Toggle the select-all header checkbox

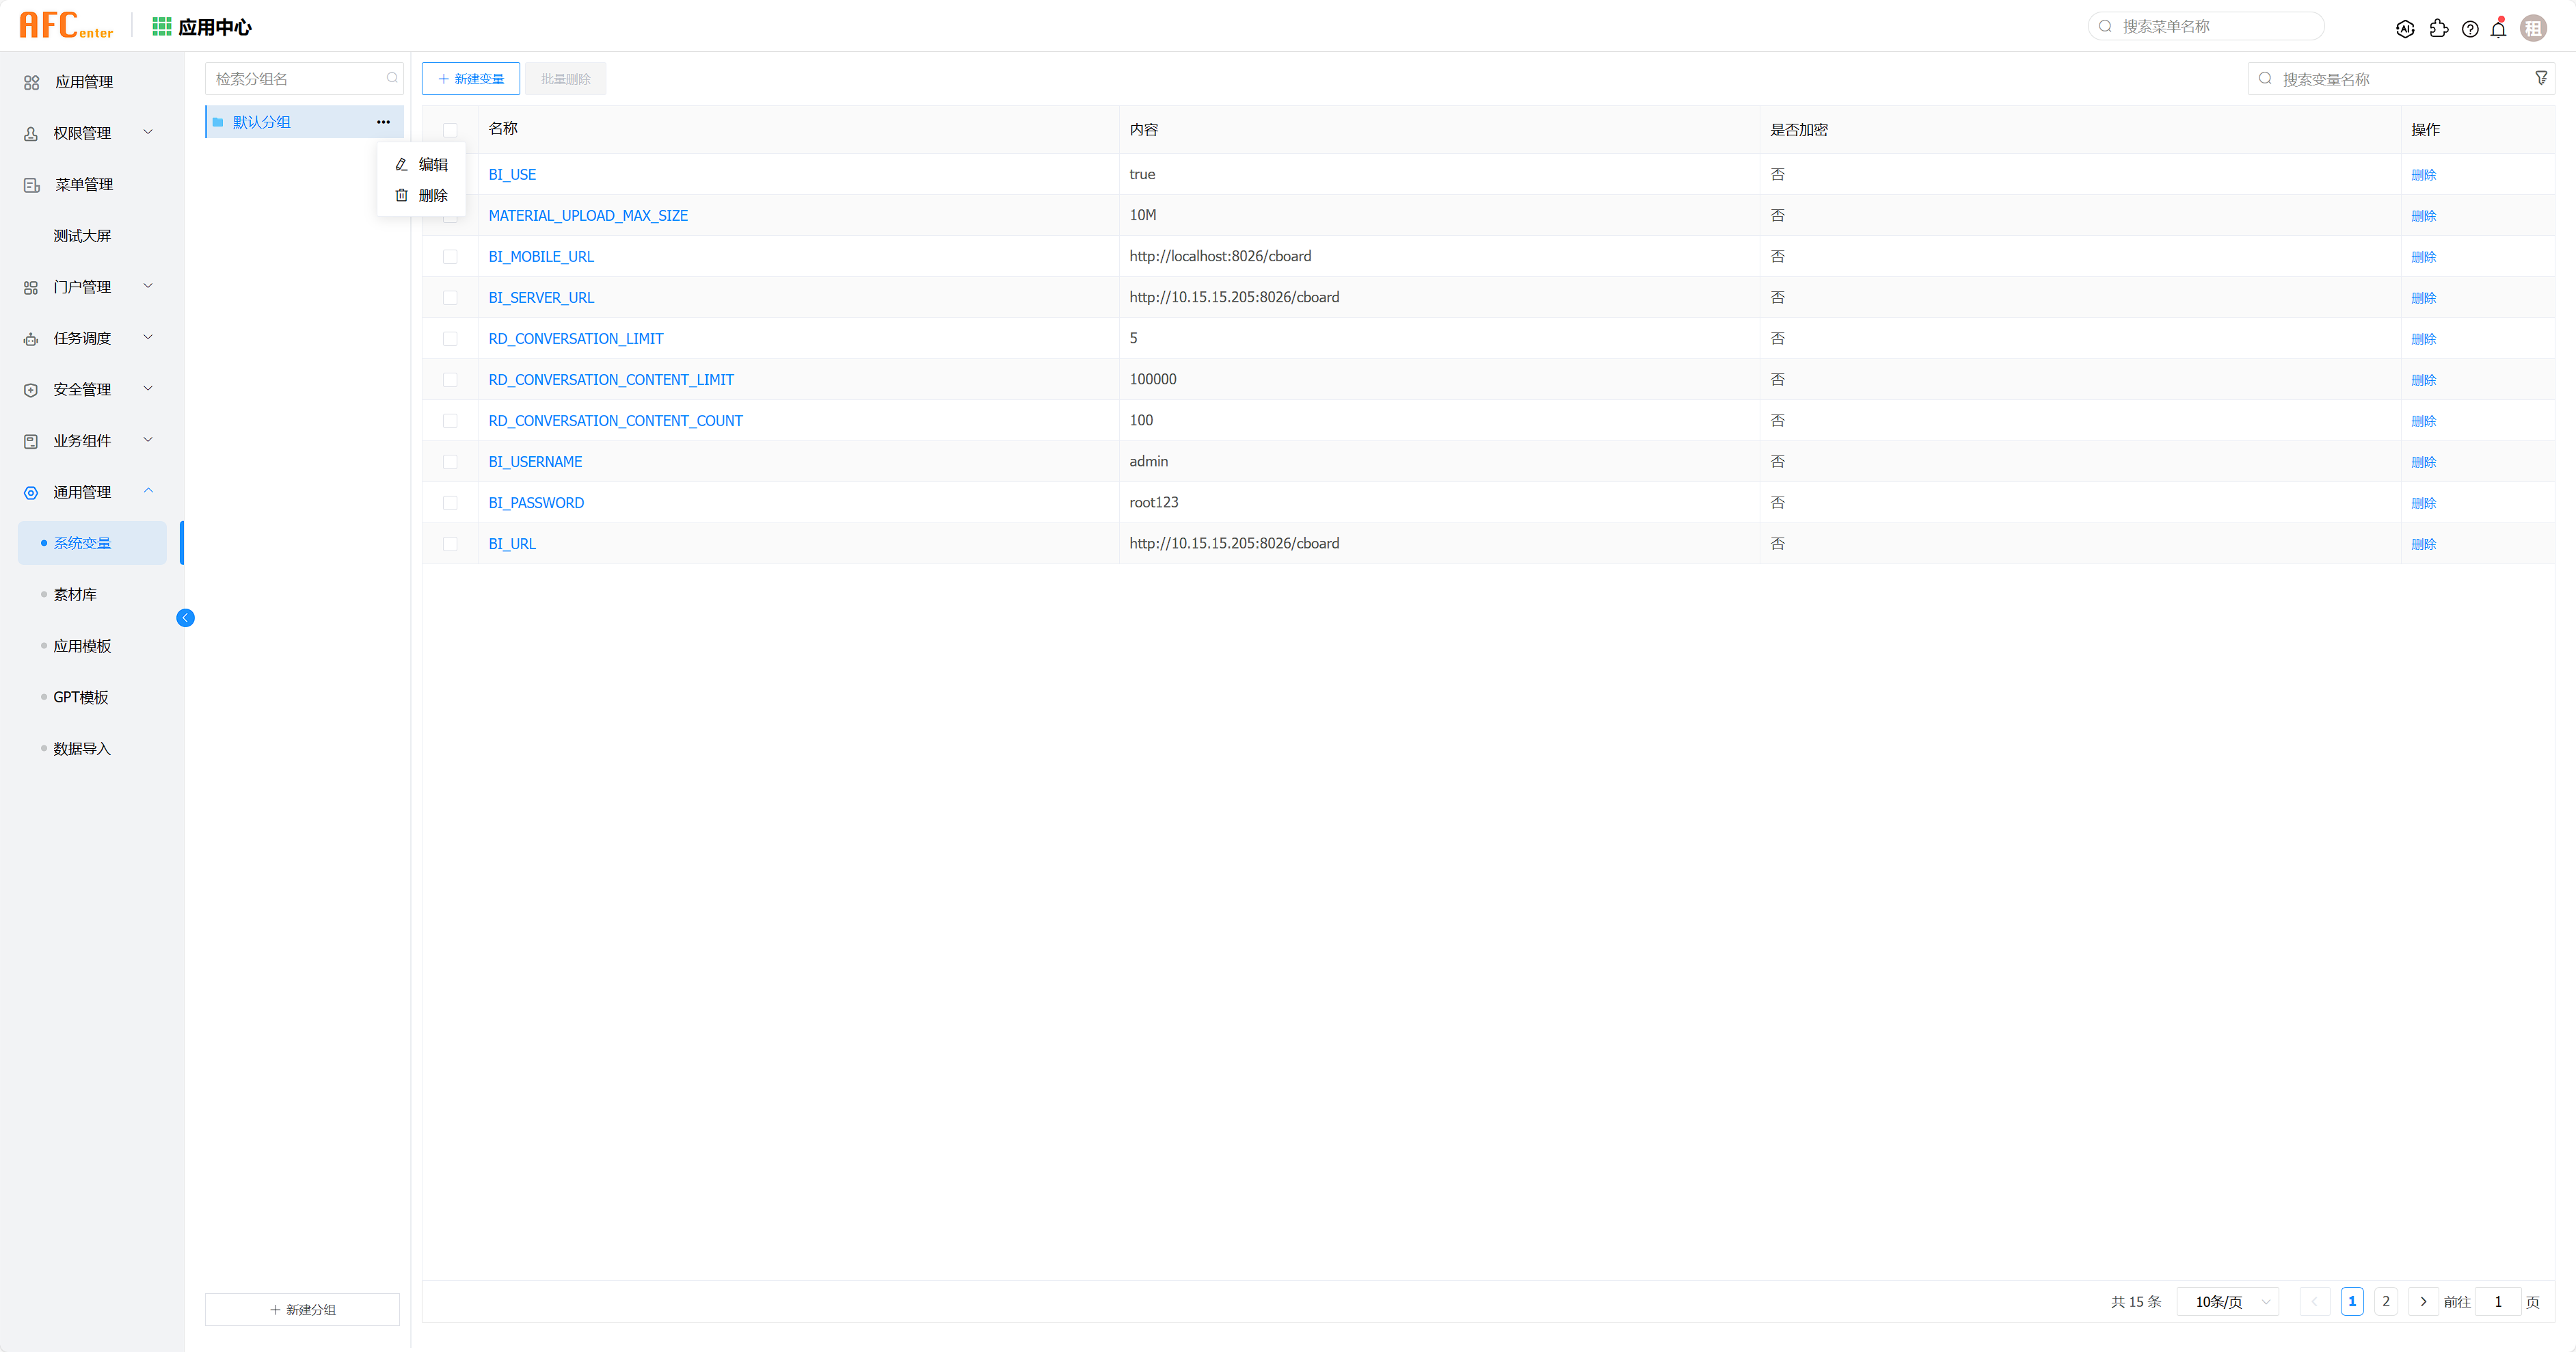(450, 130)
